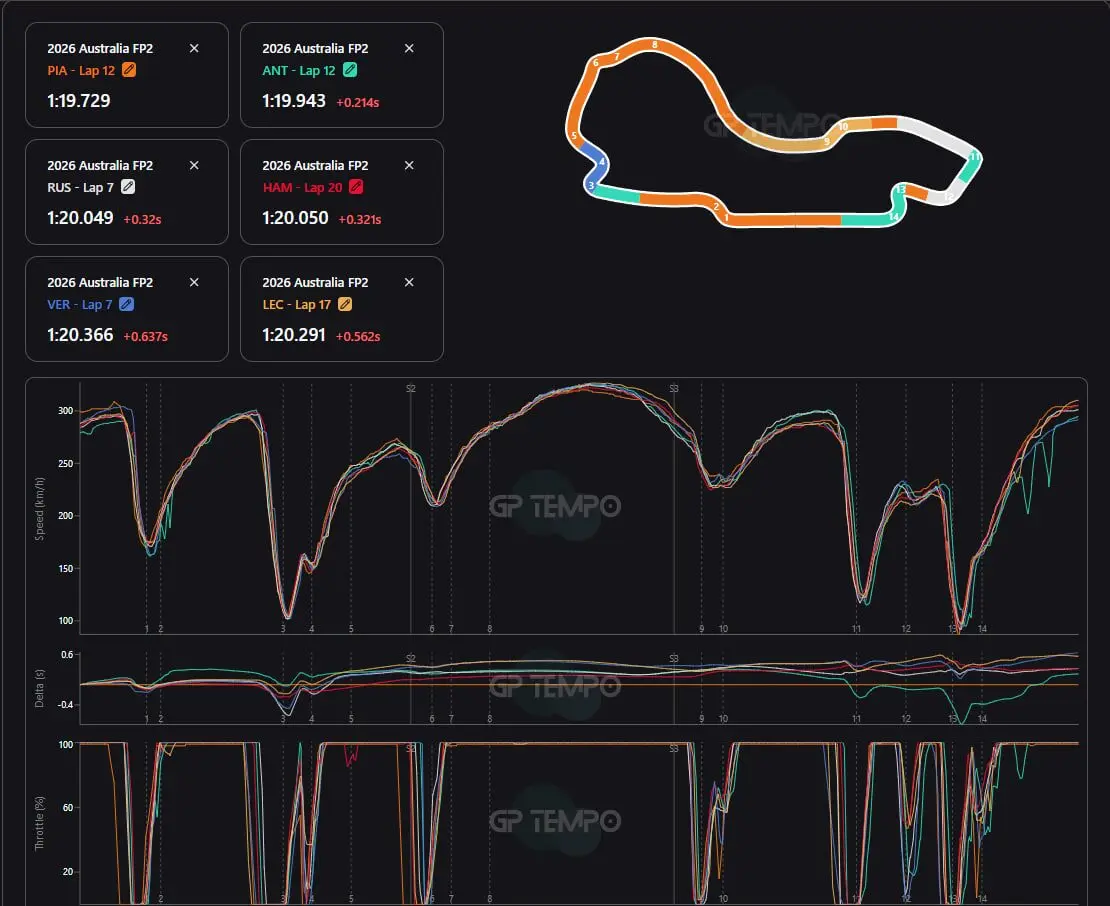The height and width of the screenshot is (906, 1110).
Task: Open the teal color editor beside ANT Lap 12
Action: pos(350,70)
